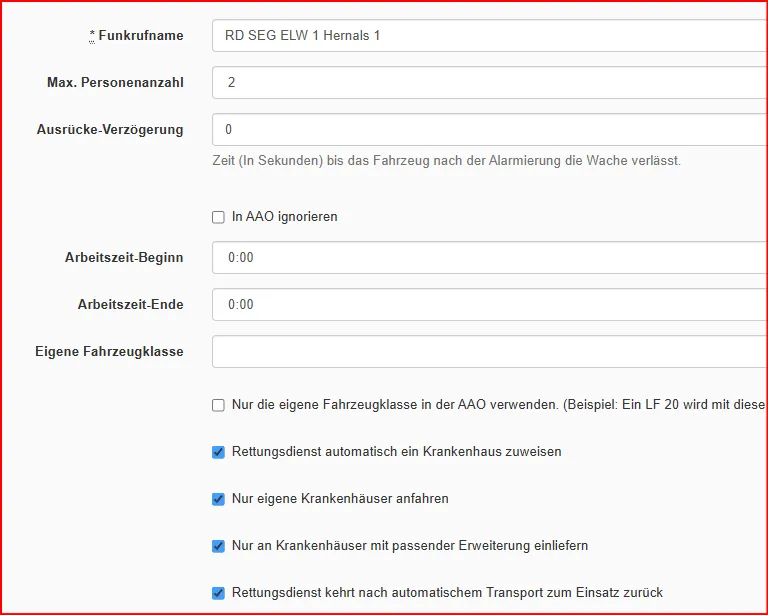Click the 'Arbeitszeit-Beginn' label text
Image resolution: width=768 pixels, height=615 pixels.
(124, 257)
